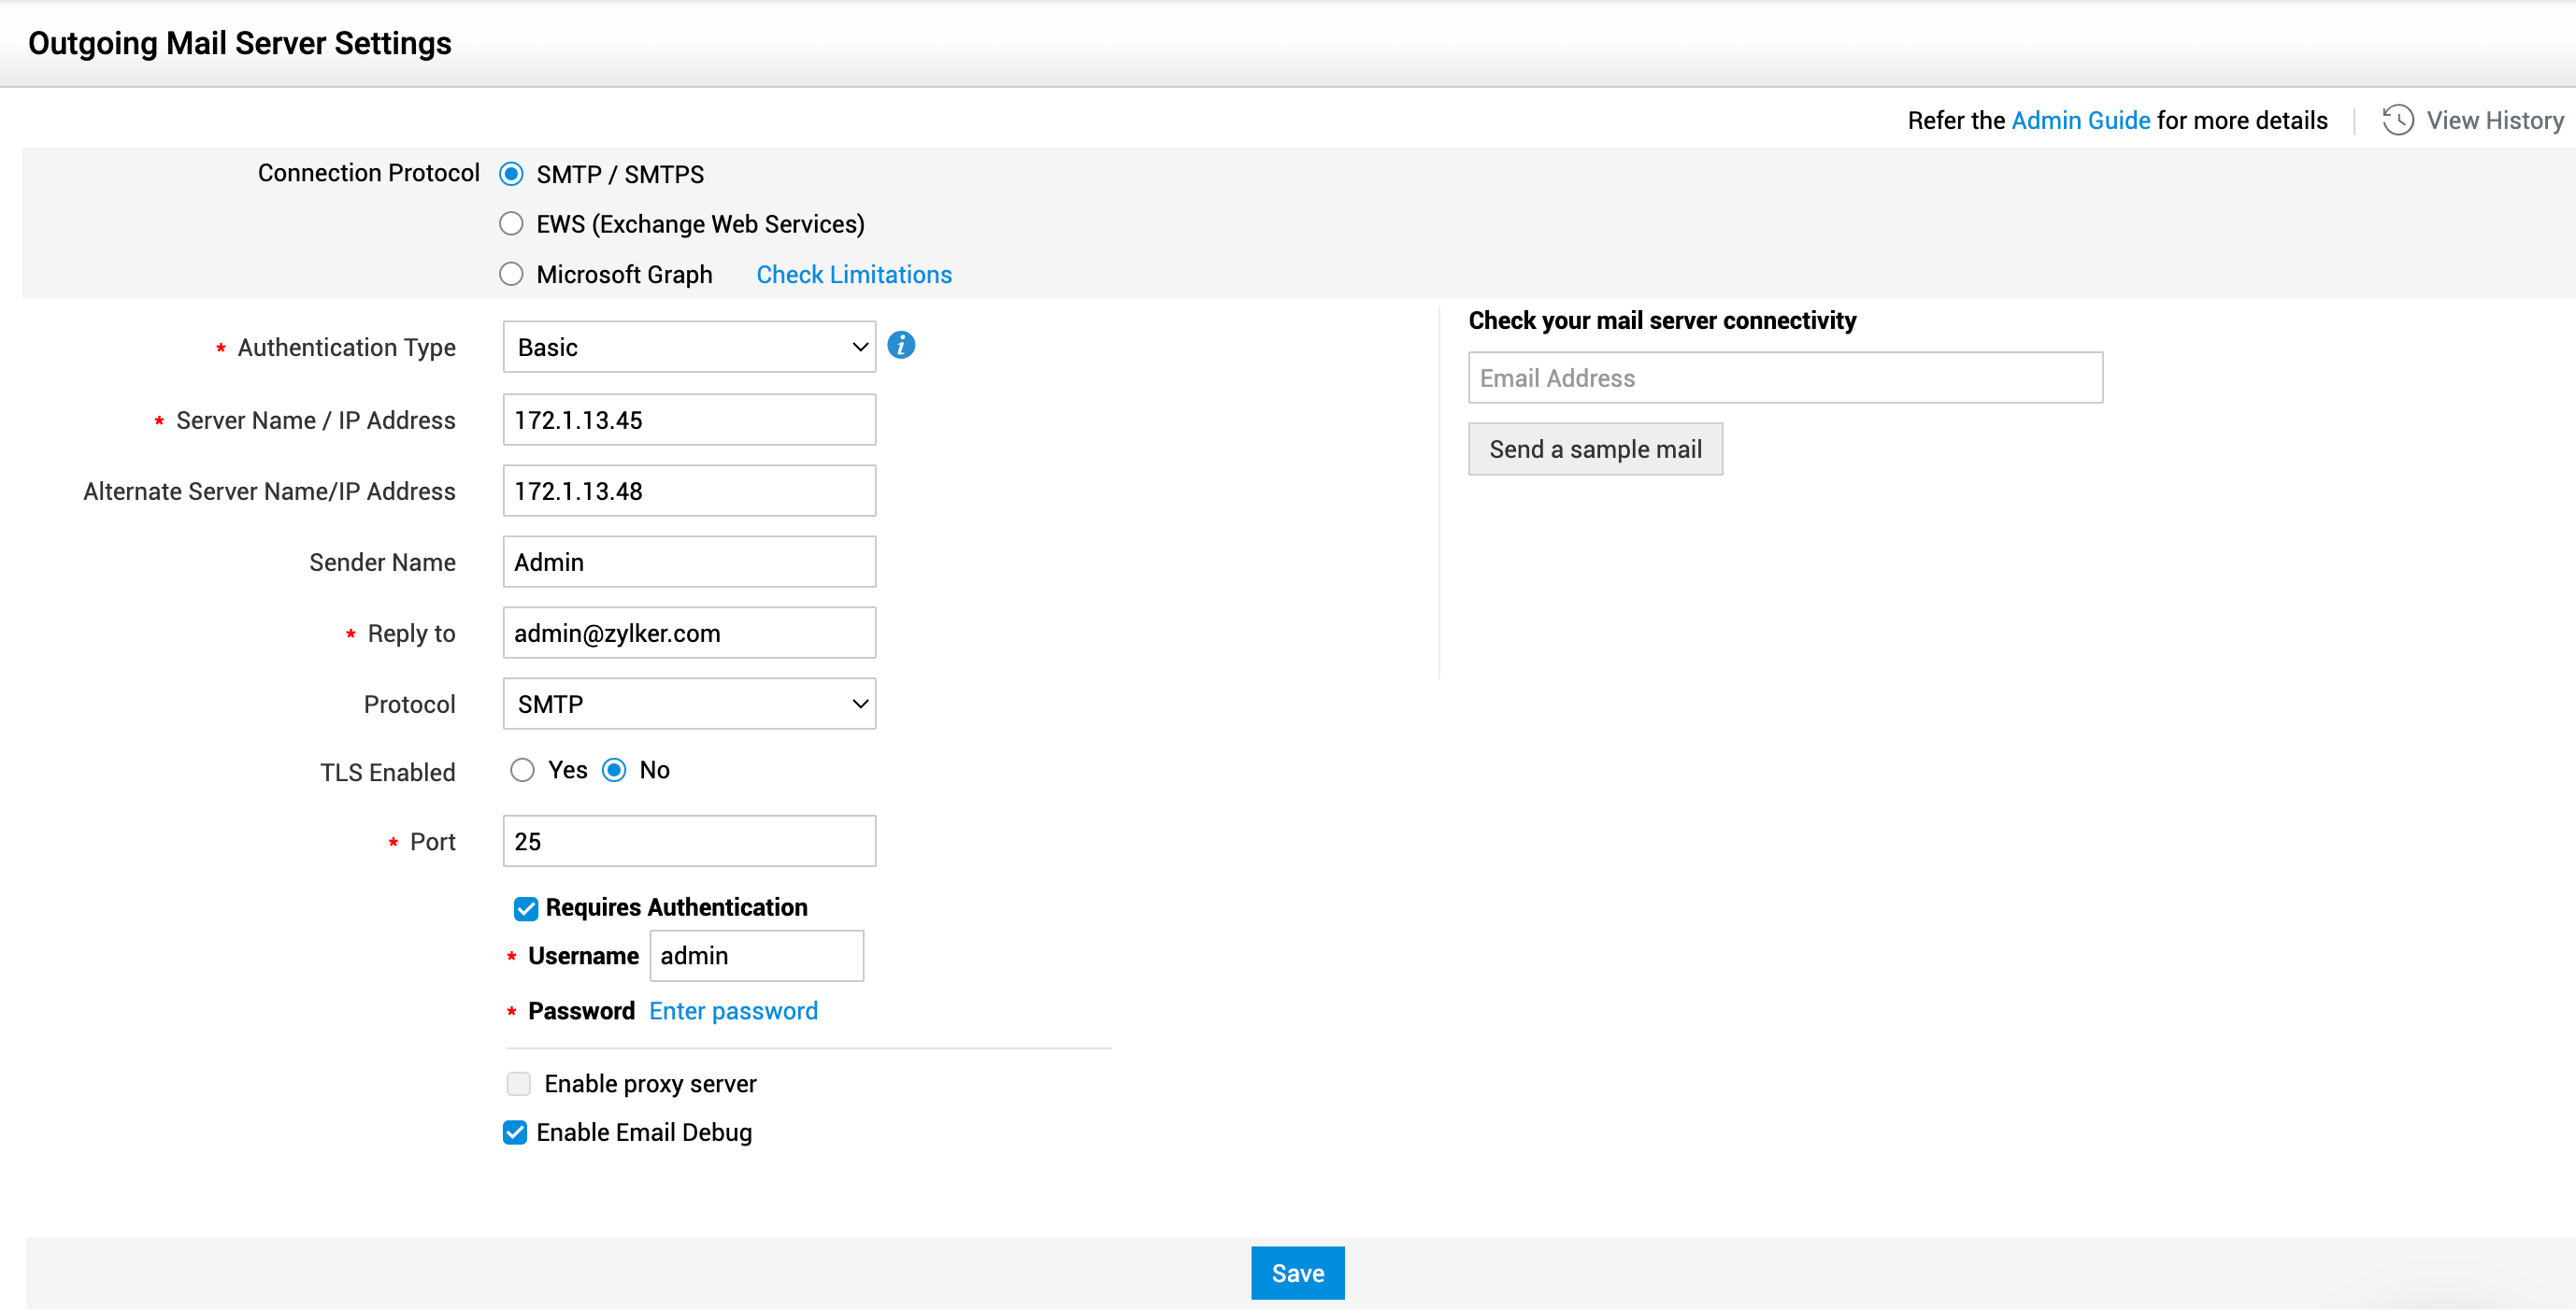Image resolution: width=2576 pixels, height=1310 pixels.
Task: Open the Admin Guide link
Action: click(x=2080, y=121)
